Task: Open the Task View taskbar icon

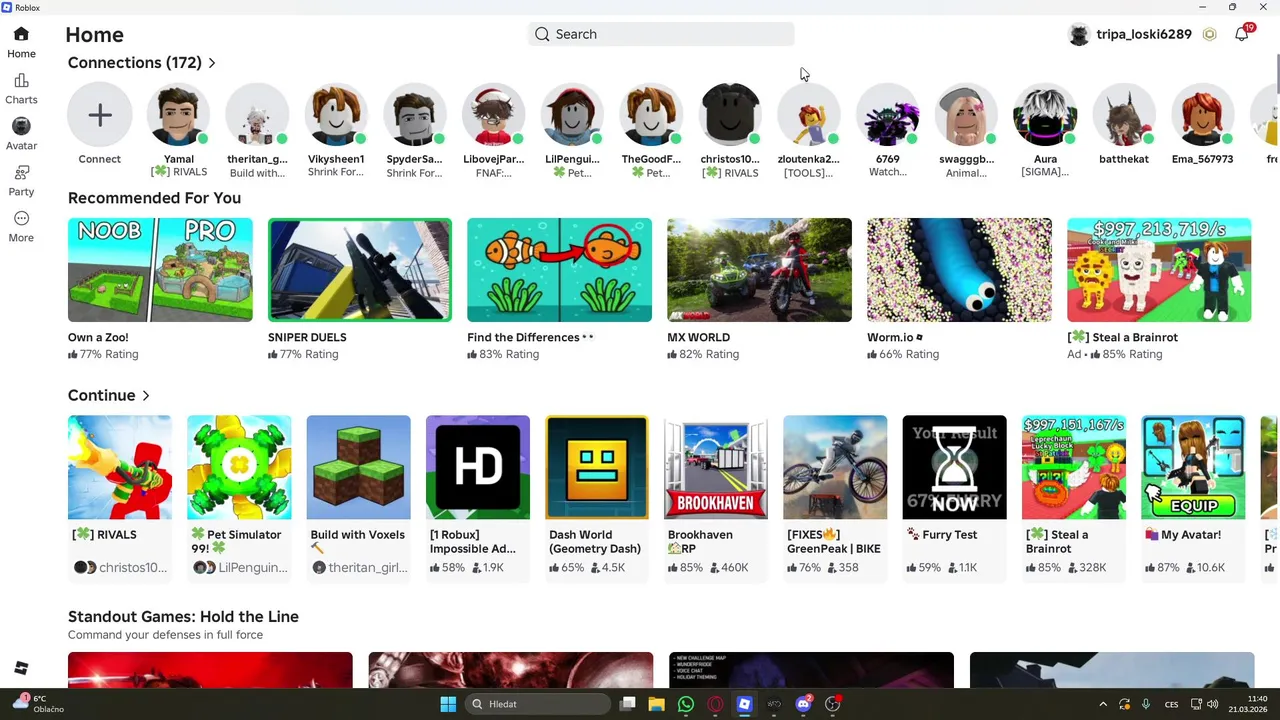Action: (627, 704)
